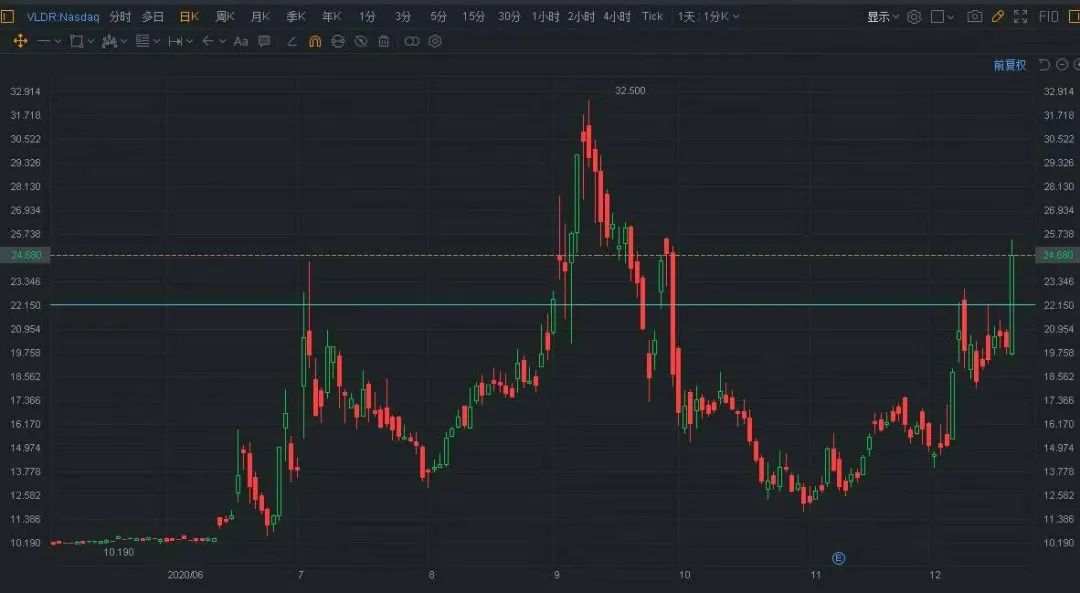Switch to the 1天 period tab

point(687,17)
